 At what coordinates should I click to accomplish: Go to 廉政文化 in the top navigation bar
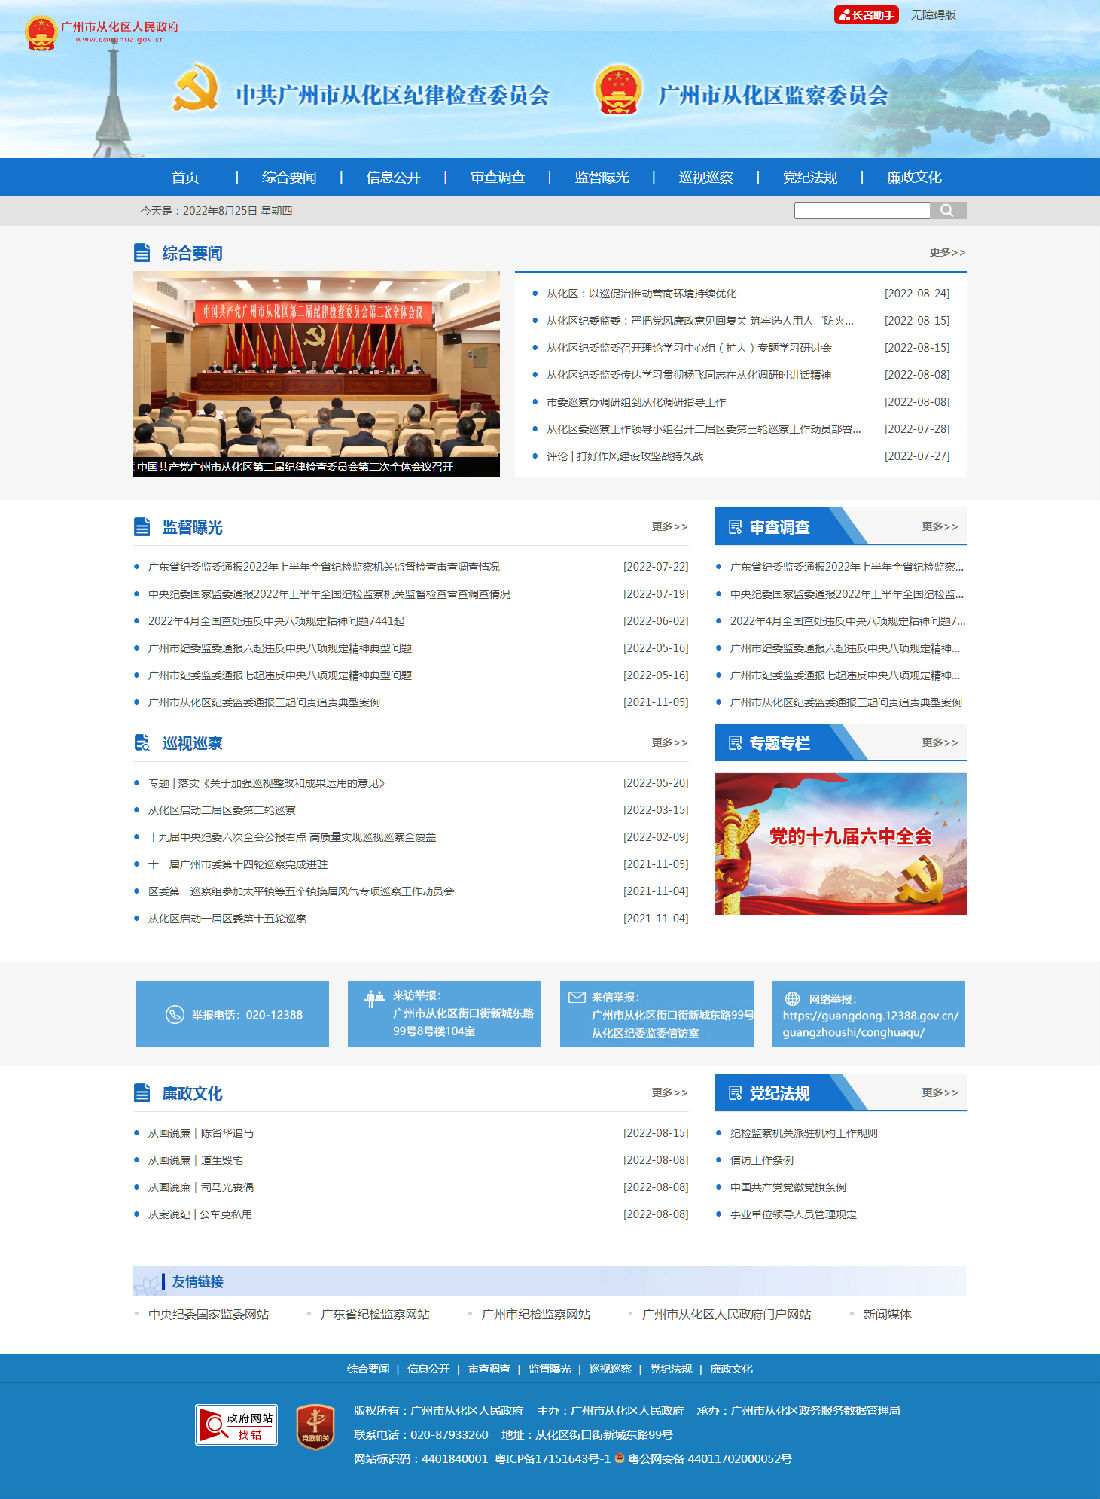914,177
